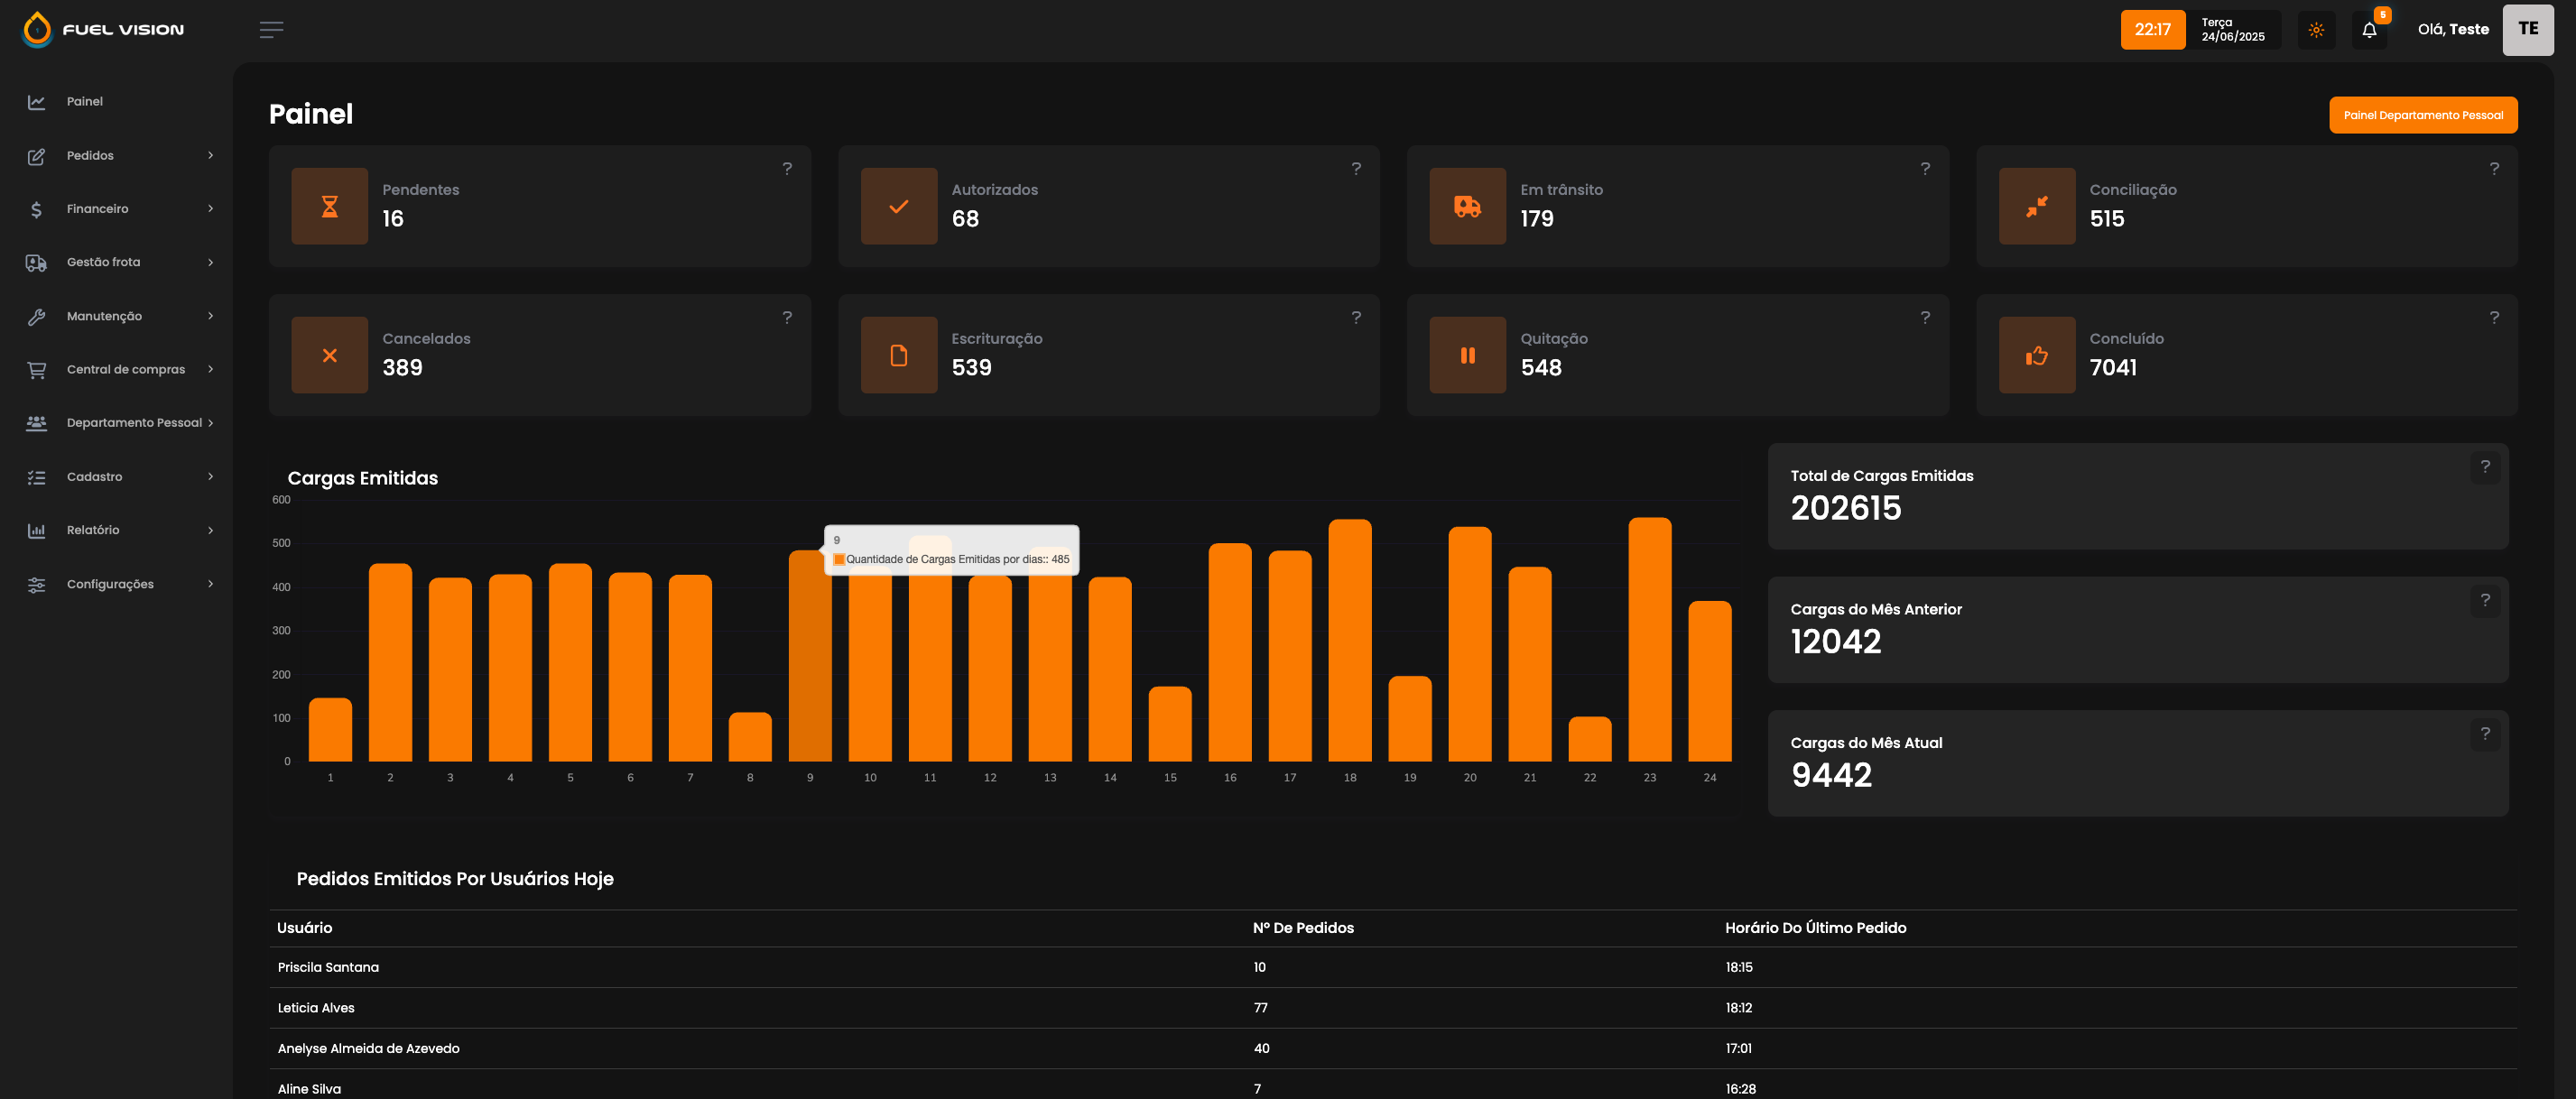This screenshot has height=1099, width=2576.
Task: Click the Em trânsito truck icon
Action: click(x=1467, y=206)
